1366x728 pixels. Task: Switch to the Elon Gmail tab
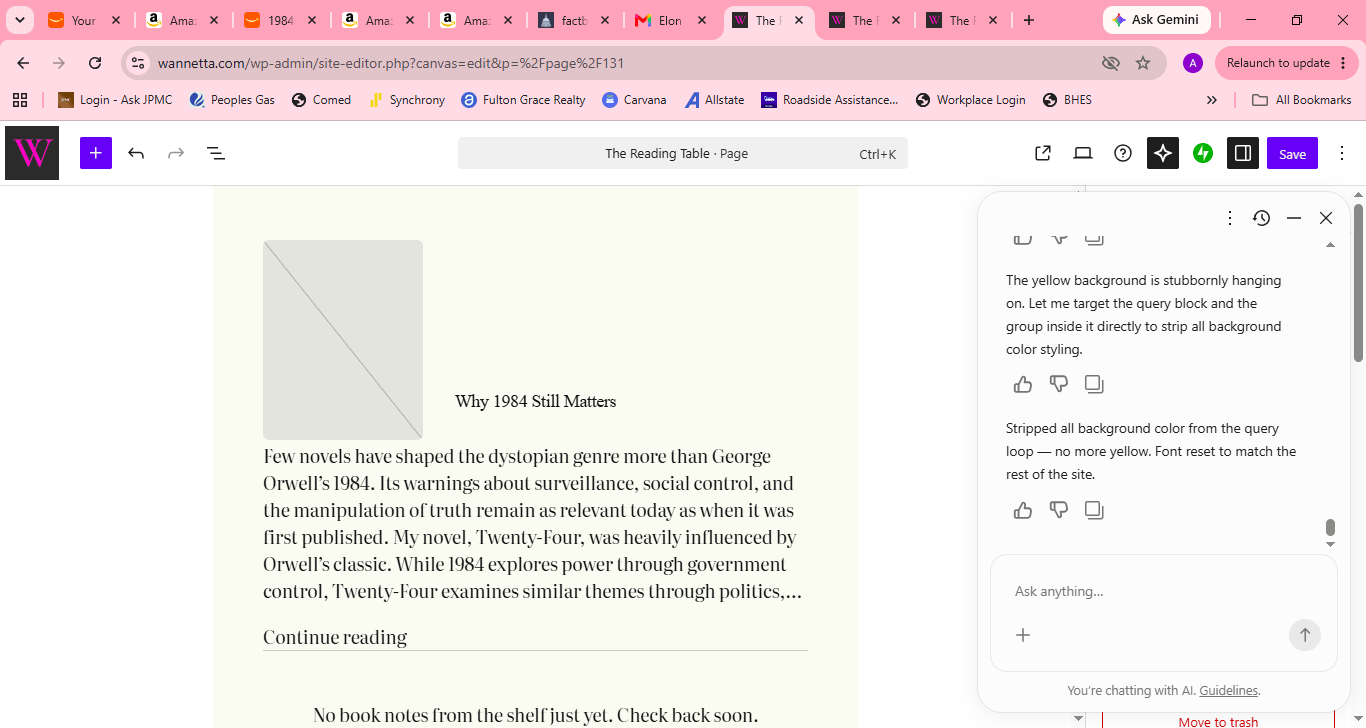point(671,20)
